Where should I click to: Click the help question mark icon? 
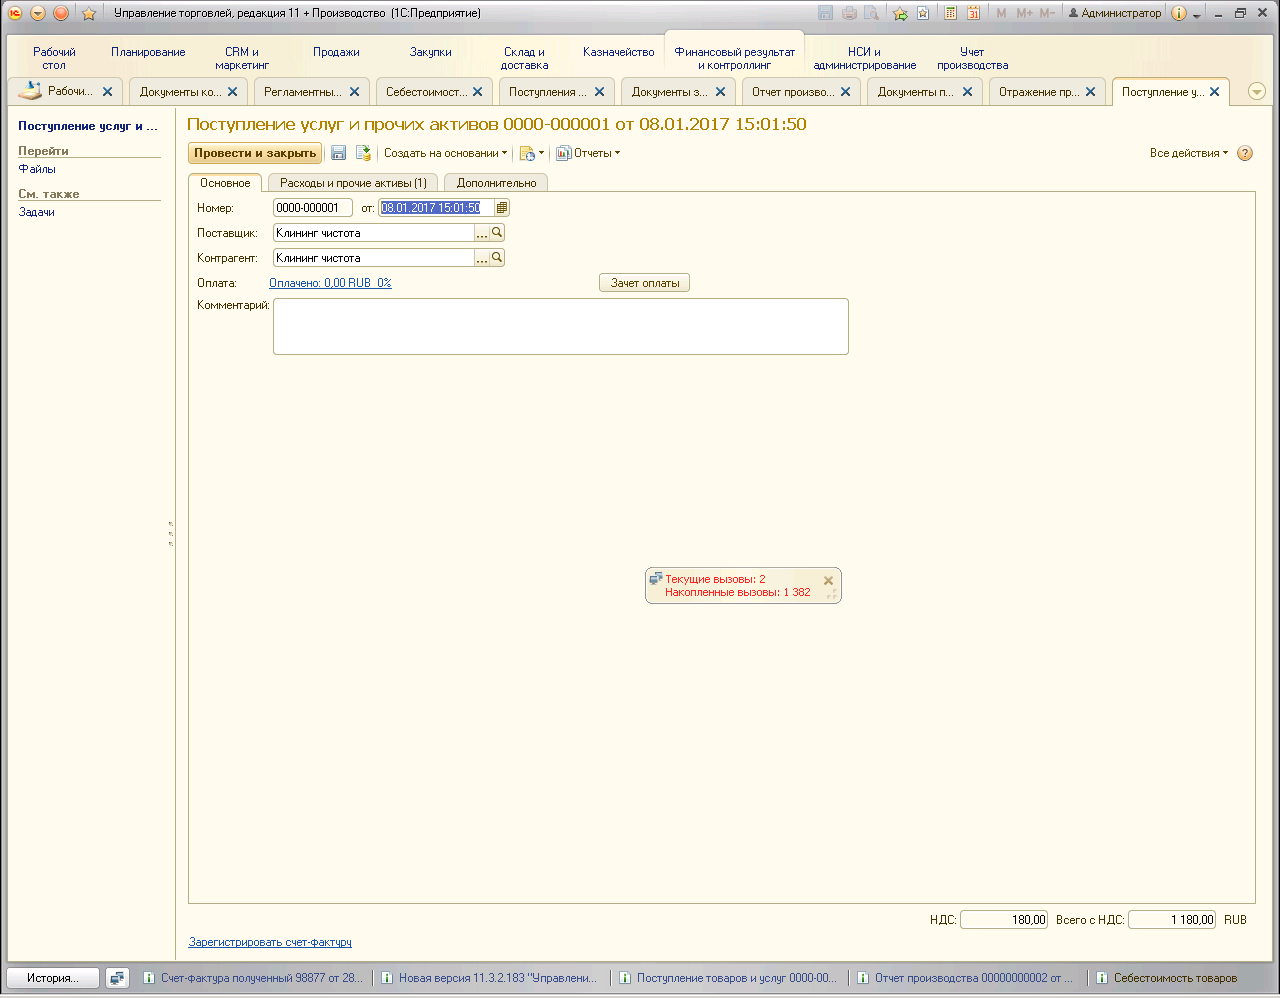coord(1245,153)
